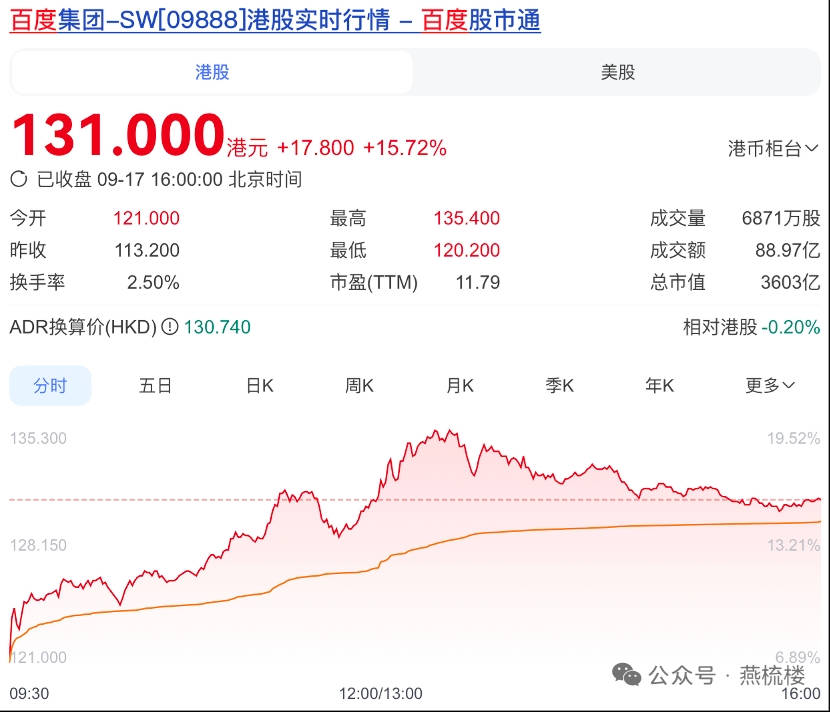Show the 年K candlestick chart
The height and width of the screenshot is (712, 830).
pos(660,386)
